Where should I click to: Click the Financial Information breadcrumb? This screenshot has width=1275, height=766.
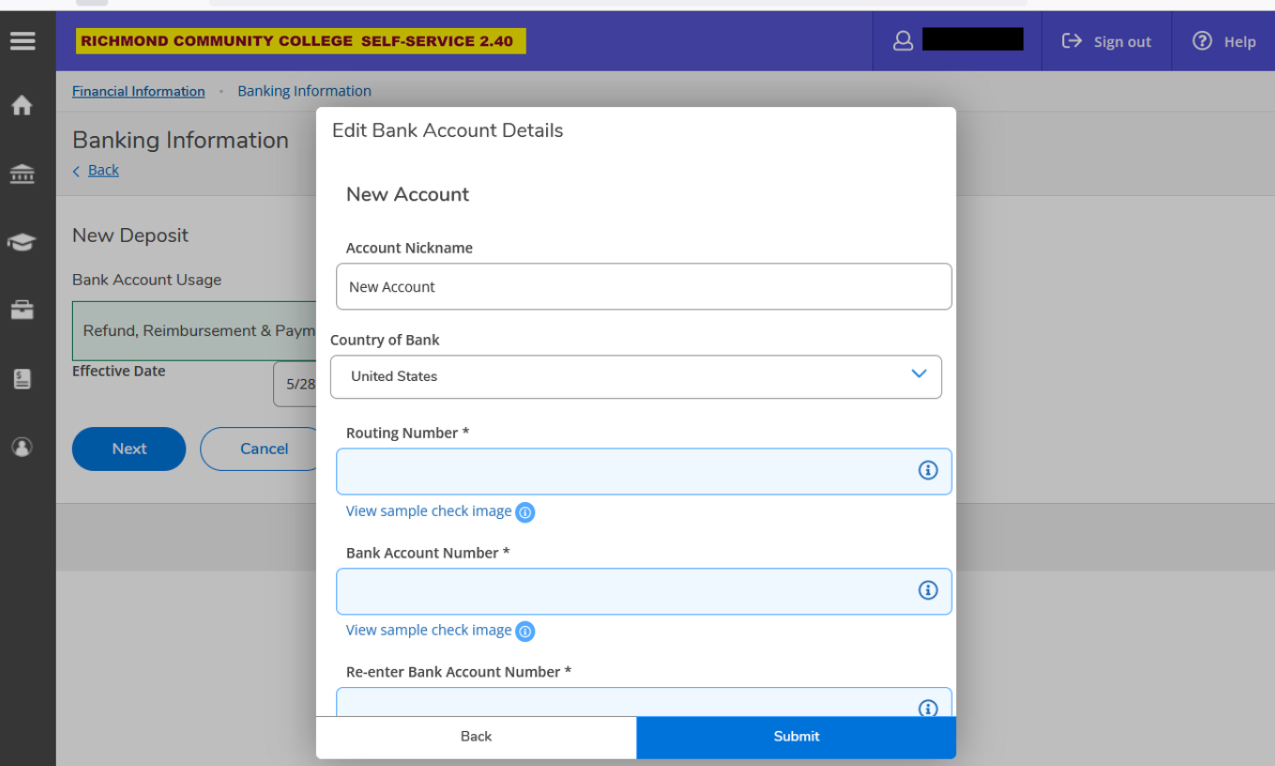click(138, 91)
